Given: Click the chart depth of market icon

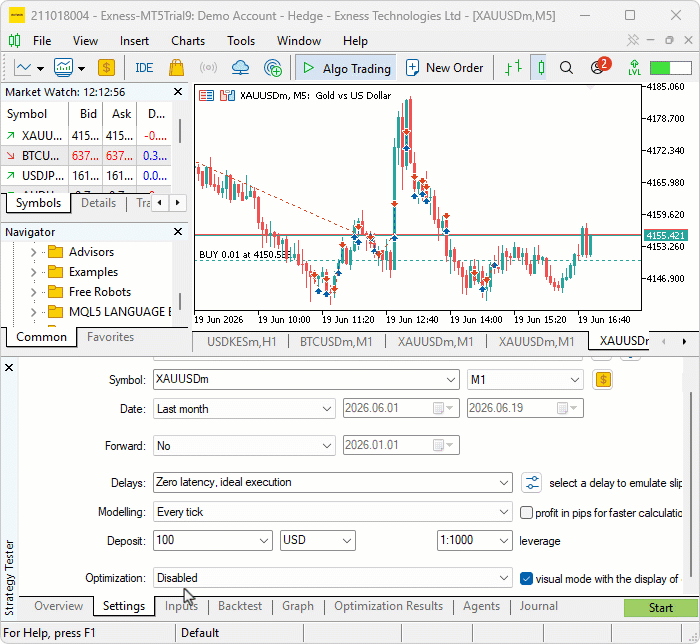Looking at the screenshot, I should coord(227,96).
